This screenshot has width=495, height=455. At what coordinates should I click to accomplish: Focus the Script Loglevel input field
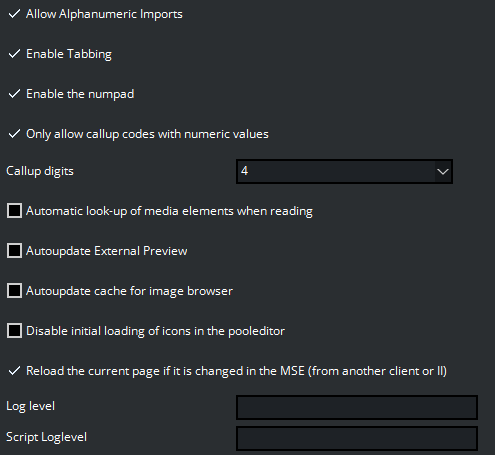[x=357, y=438]
